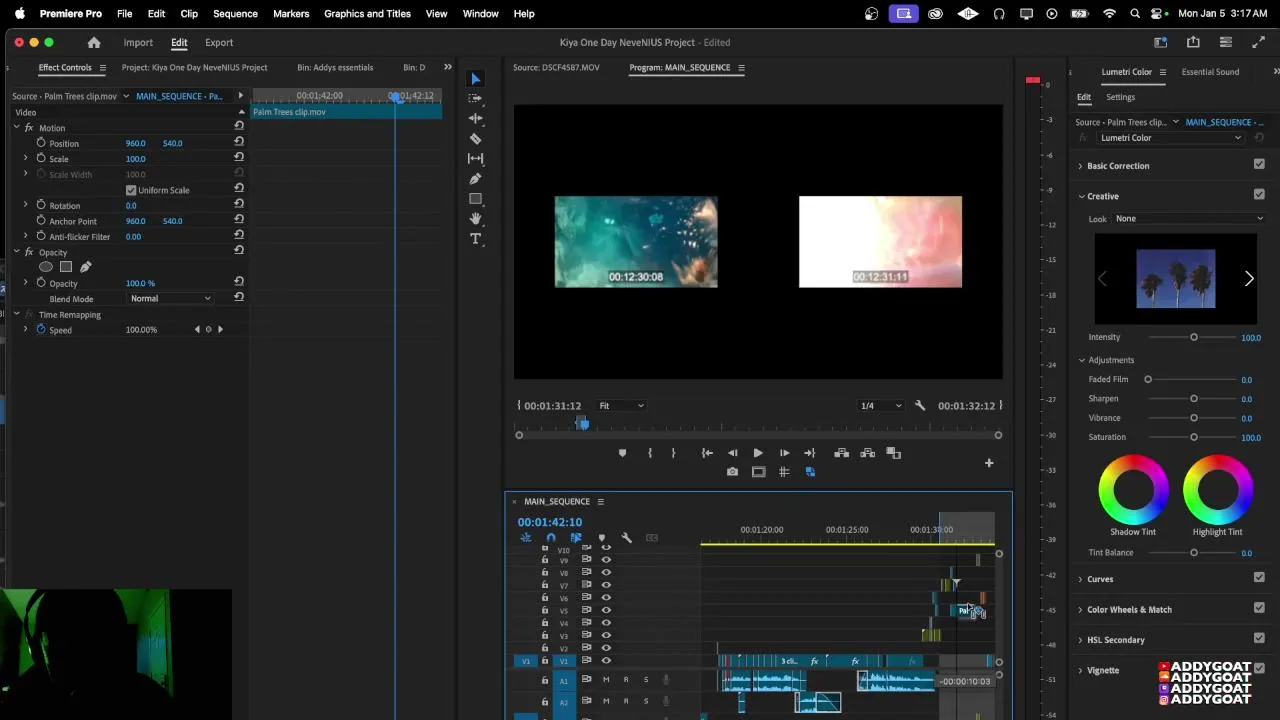This screenshot has width=1280, height=720.
Task: Expand the Curves section
Action: (1081, 579)
